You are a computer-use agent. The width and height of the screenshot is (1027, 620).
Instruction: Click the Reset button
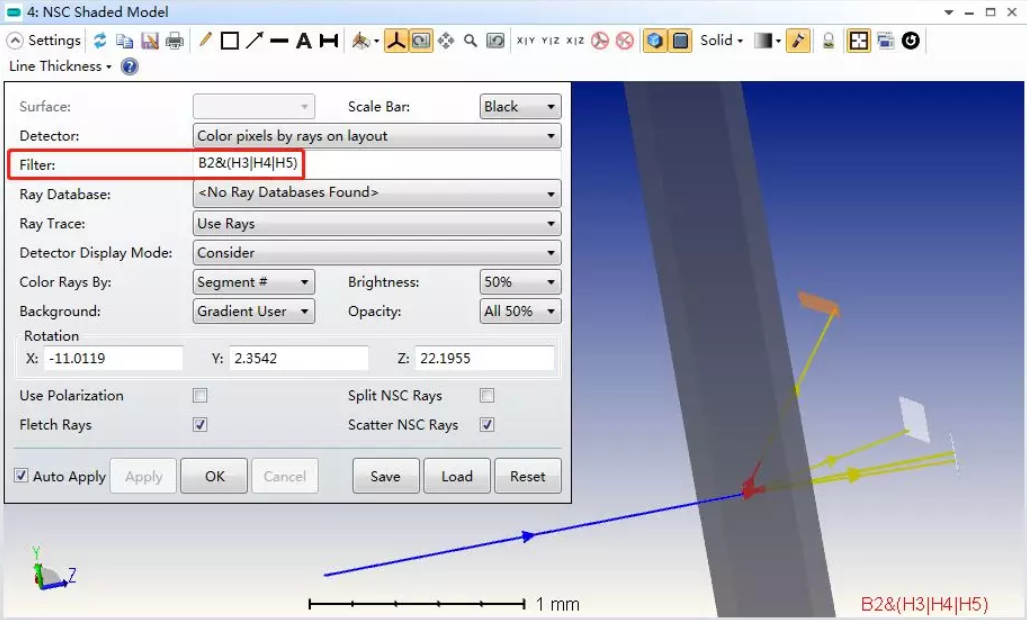(x=527, y=476)
